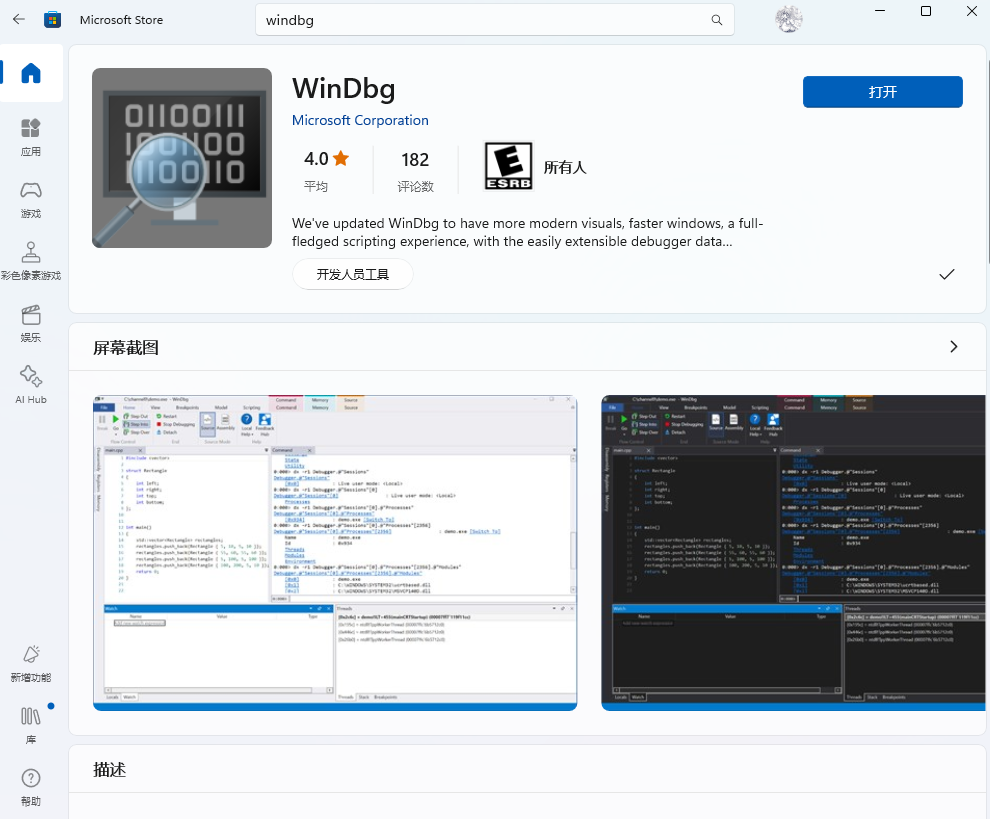Click the 4.0 平均 rating
Image resolution: width=990 pixels, height=819 pixels.
point(326,170)
